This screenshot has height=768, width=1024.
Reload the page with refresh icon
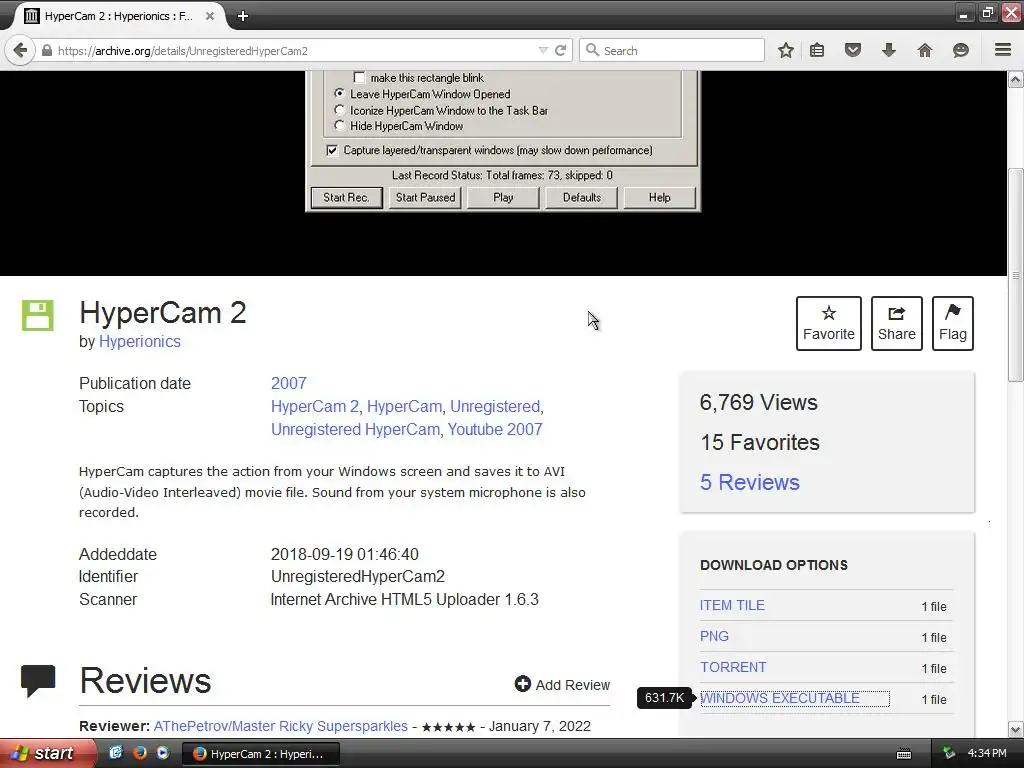click(560, 50)
